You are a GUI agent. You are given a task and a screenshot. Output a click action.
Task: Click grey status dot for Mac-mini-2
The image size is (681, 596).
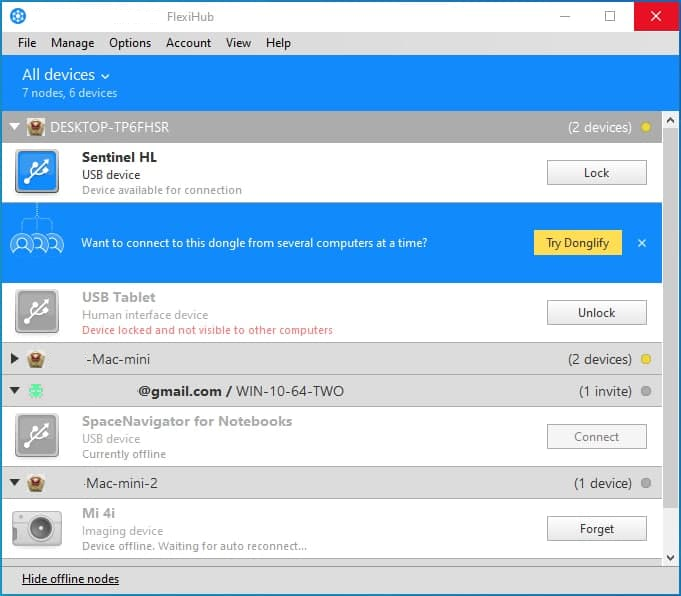point(646,483)
